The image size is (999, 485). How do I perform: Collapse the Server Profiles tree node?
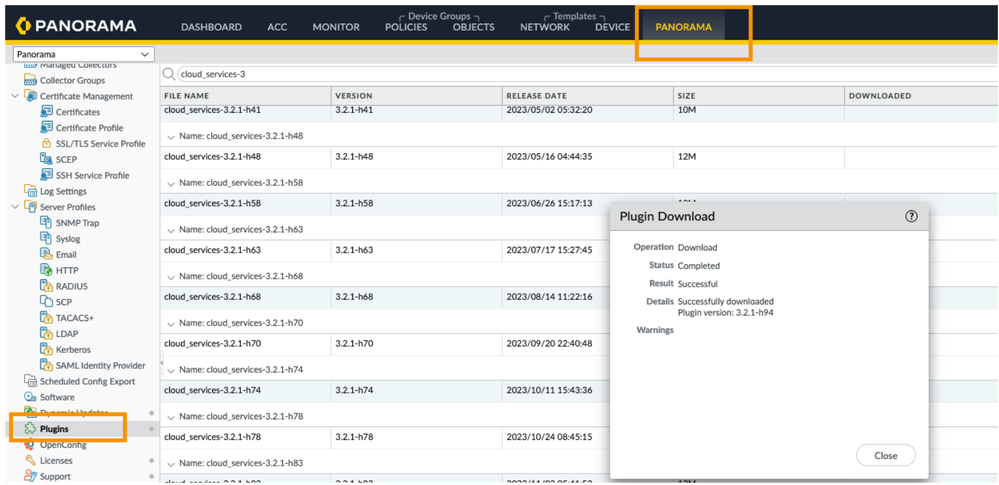tap(15, 207)
